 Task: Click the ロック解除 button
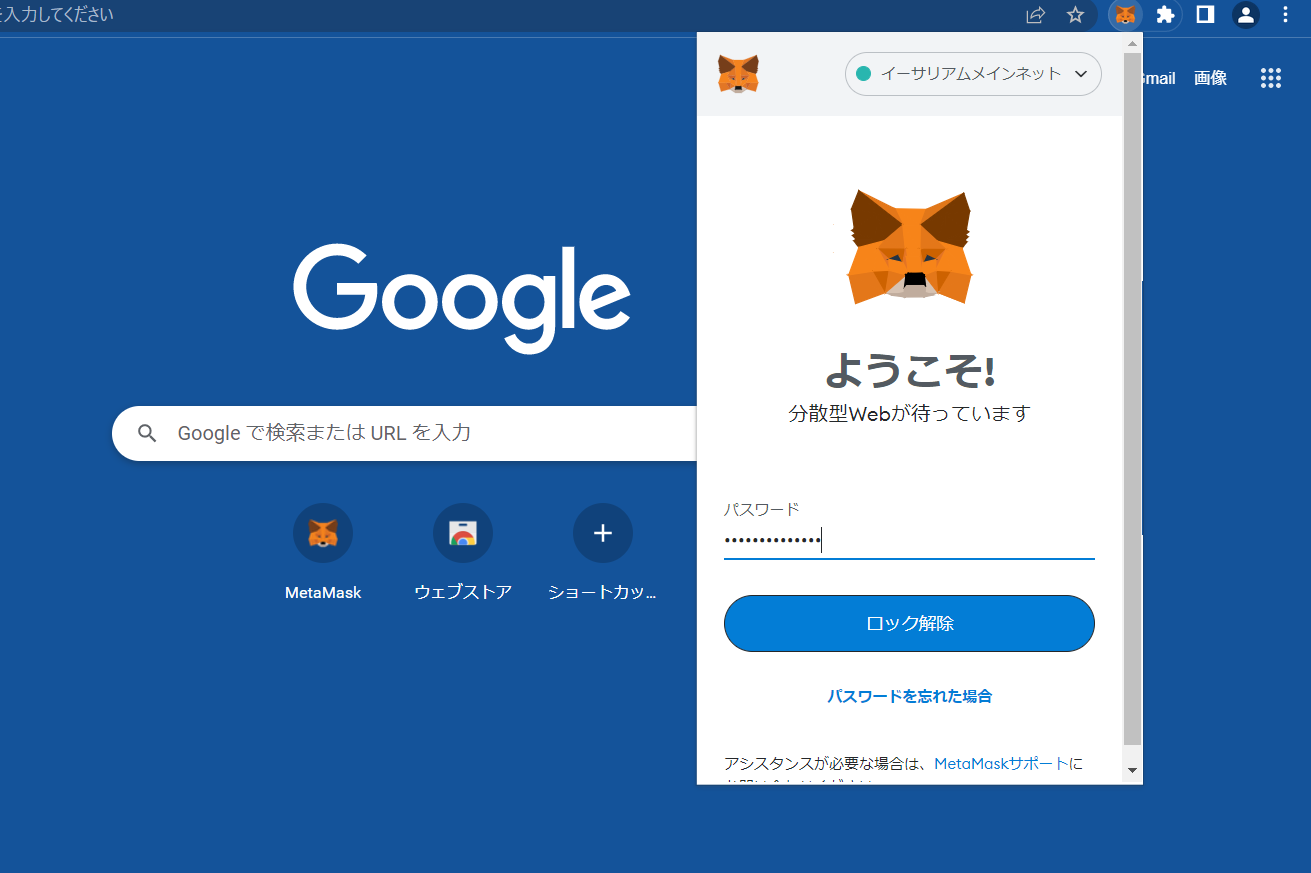click(909, 623)
